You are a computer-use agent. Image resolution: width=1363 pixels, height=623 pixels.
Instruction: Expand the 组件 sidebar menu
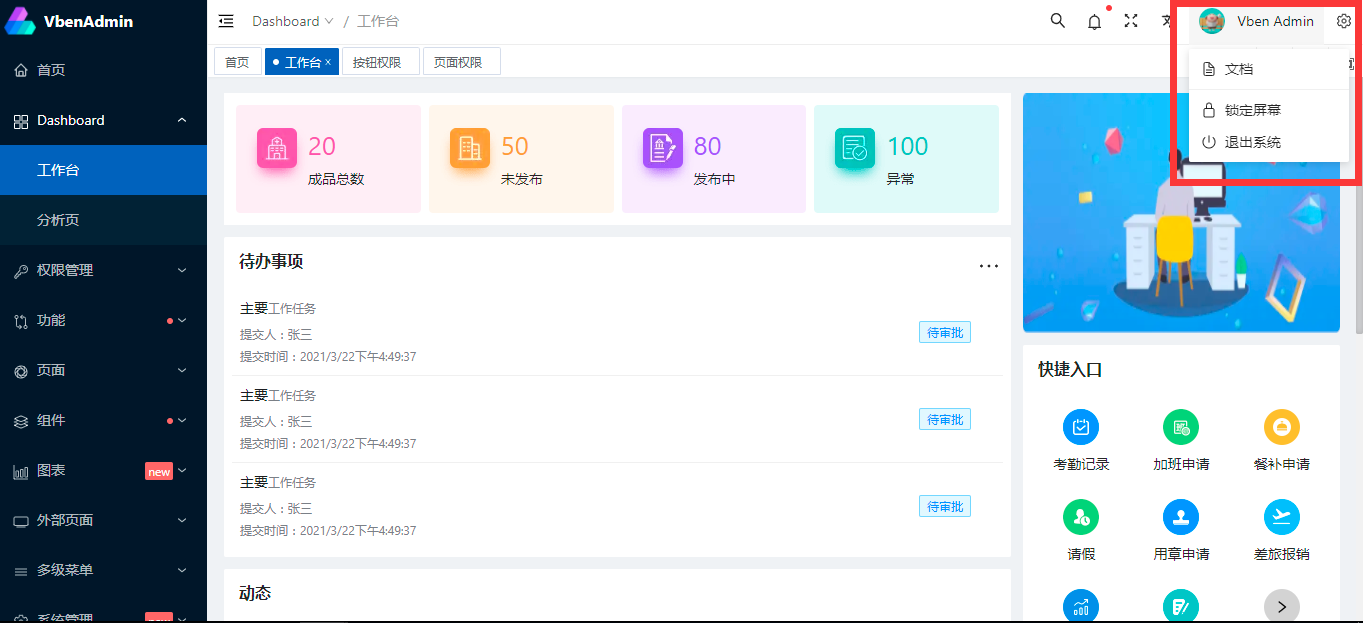182,420
